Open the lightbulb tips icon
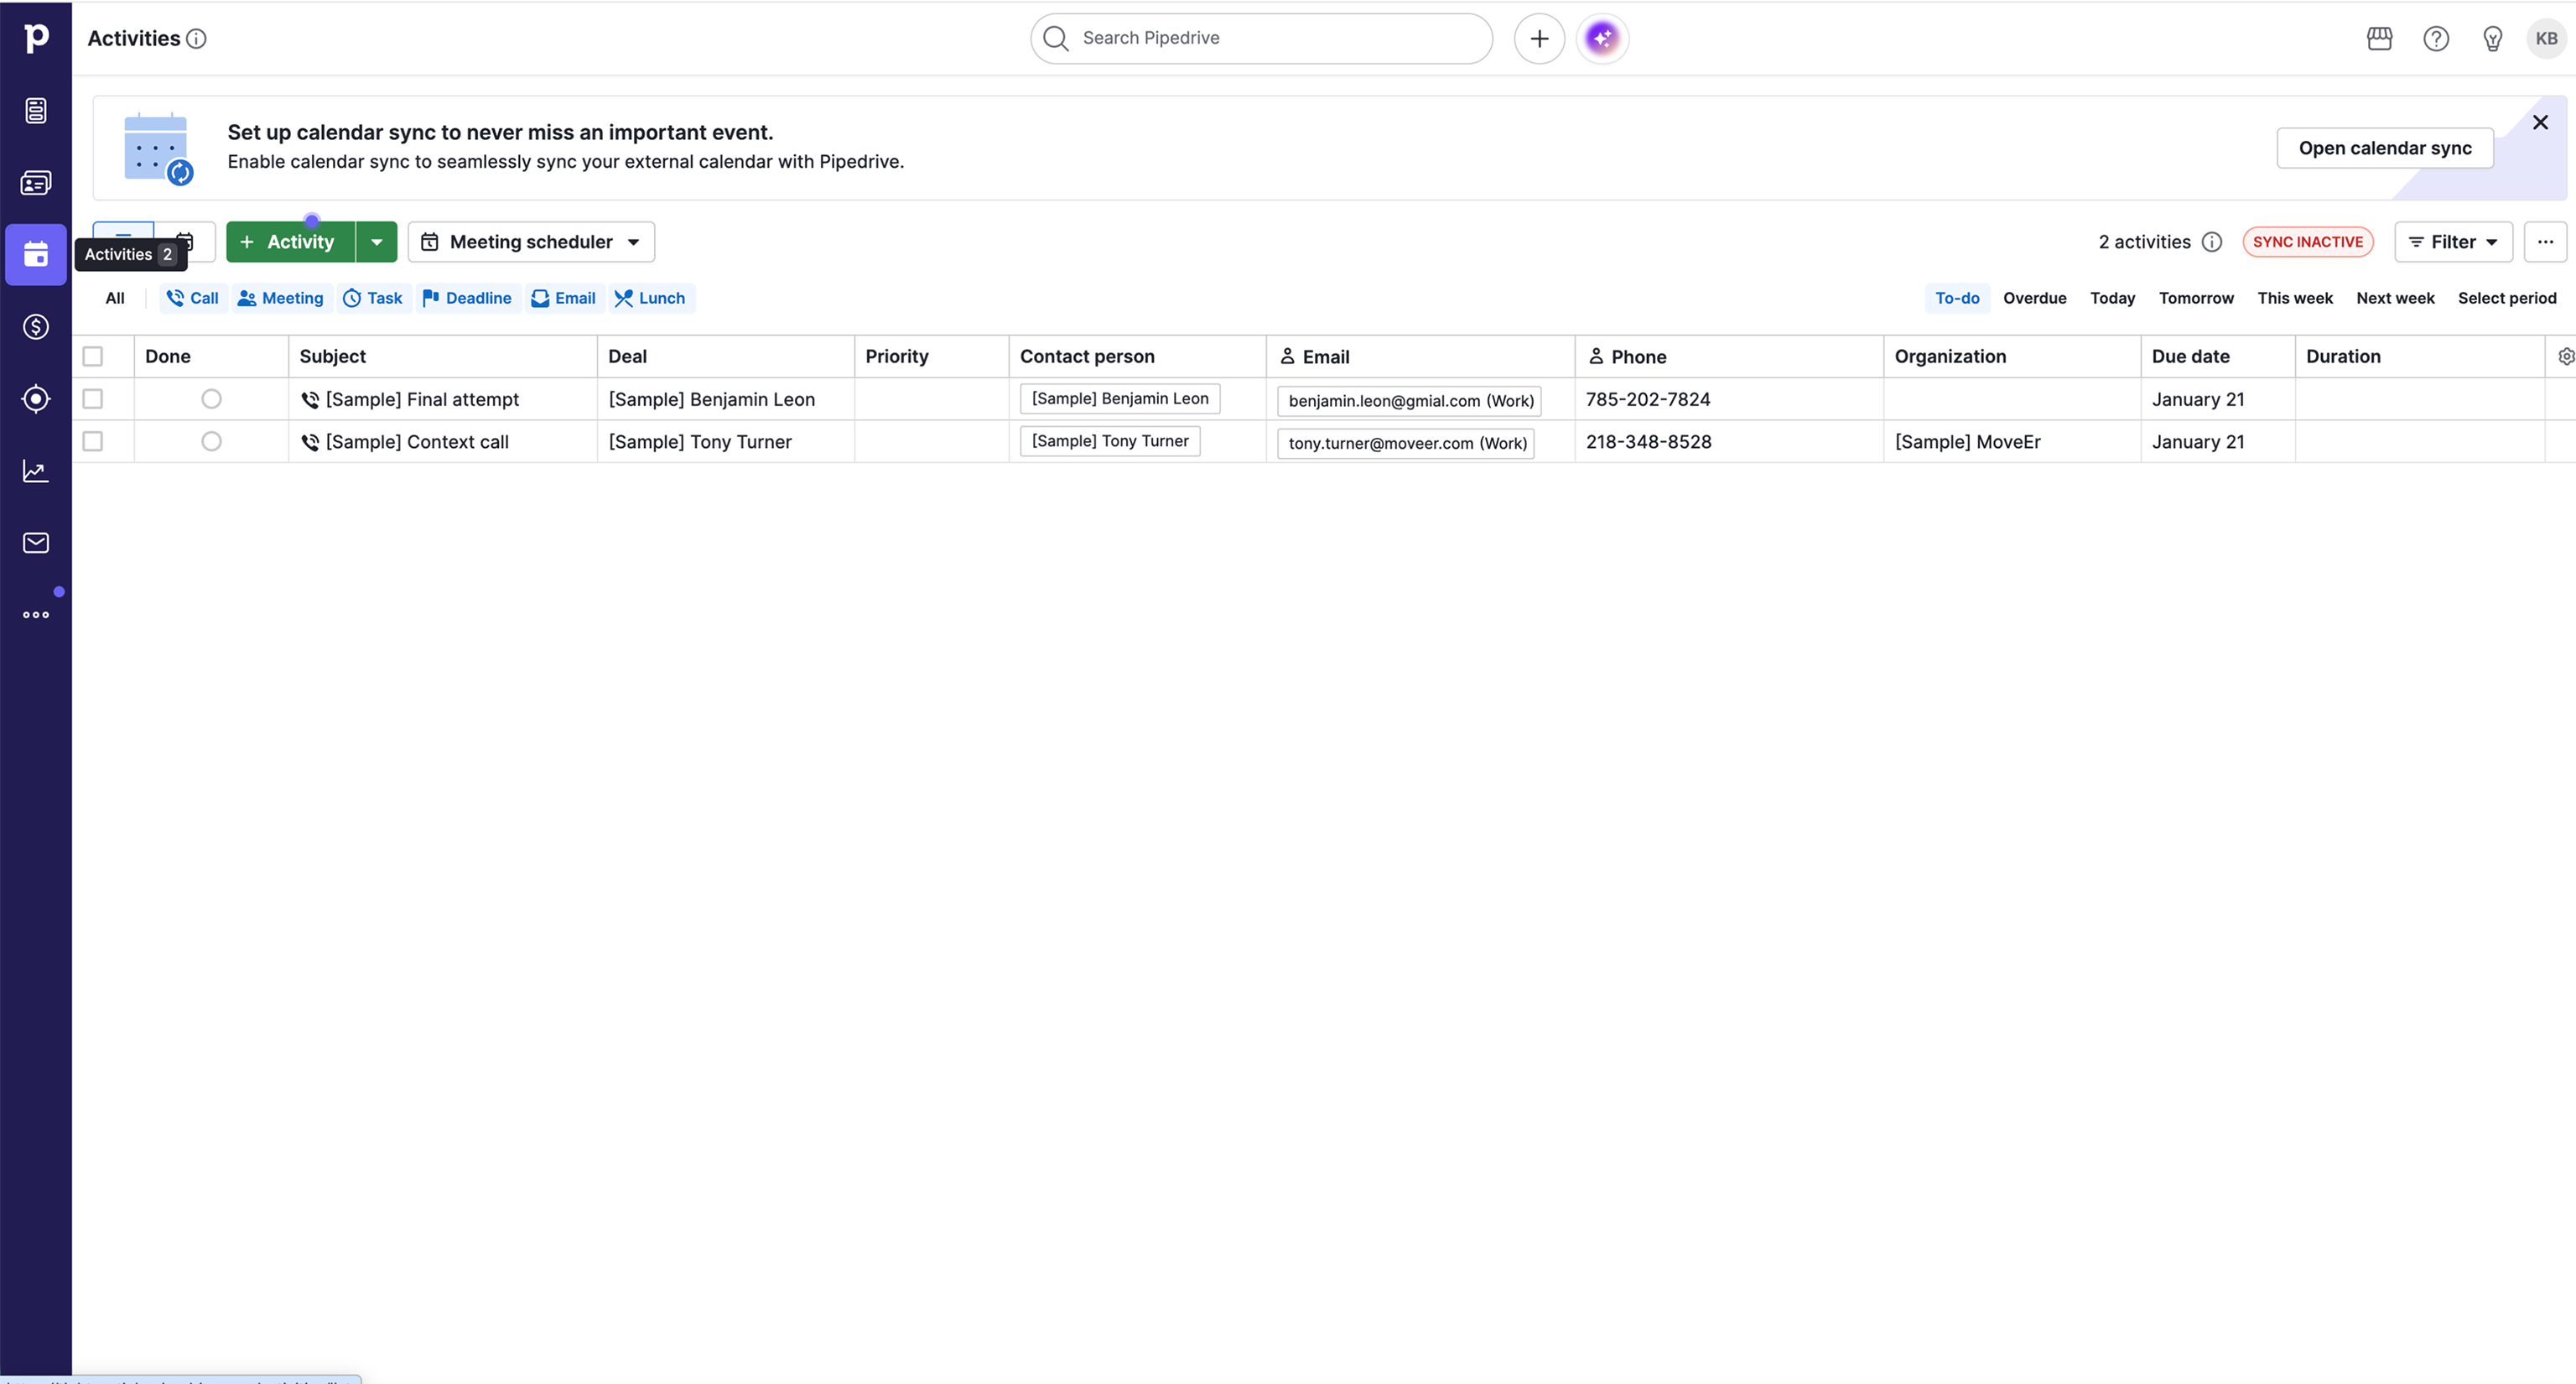 (2493, 38)
